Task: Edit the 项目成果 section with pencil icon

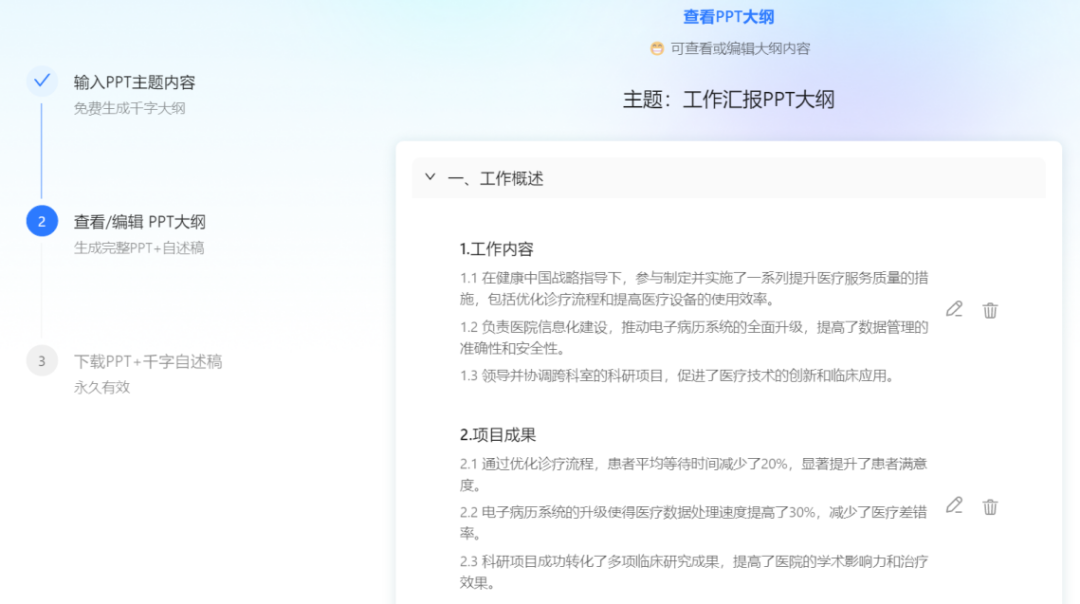Action: (x=953, y=507)
